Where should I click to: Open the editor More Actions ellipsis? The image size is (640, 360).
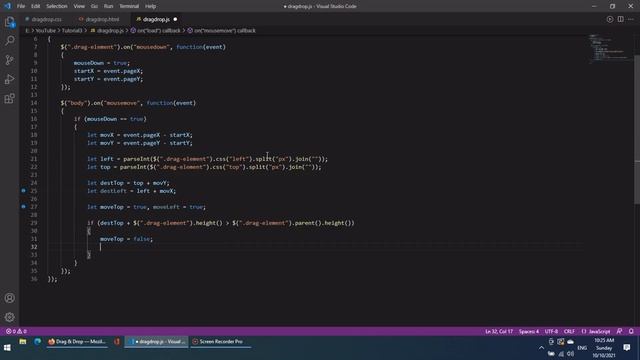(x=631, y=19)
